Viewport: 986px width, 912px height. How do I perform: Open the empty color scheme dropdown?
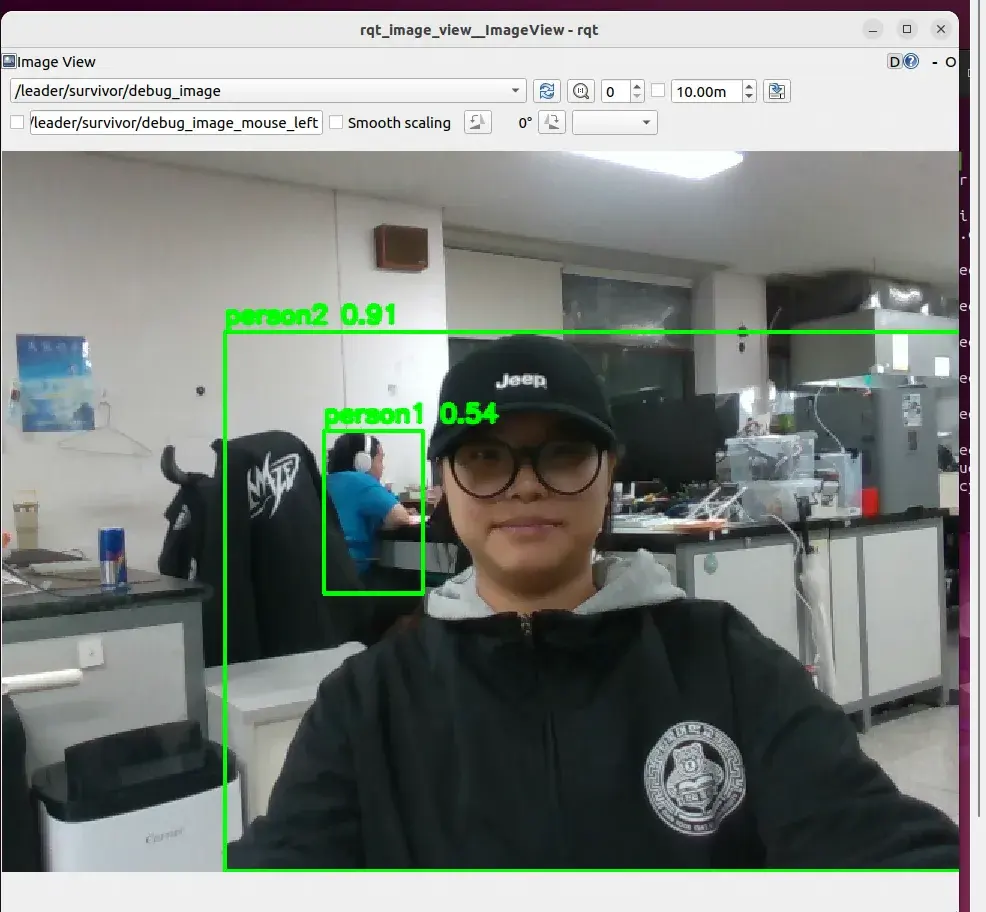click(x=614, y=123)
